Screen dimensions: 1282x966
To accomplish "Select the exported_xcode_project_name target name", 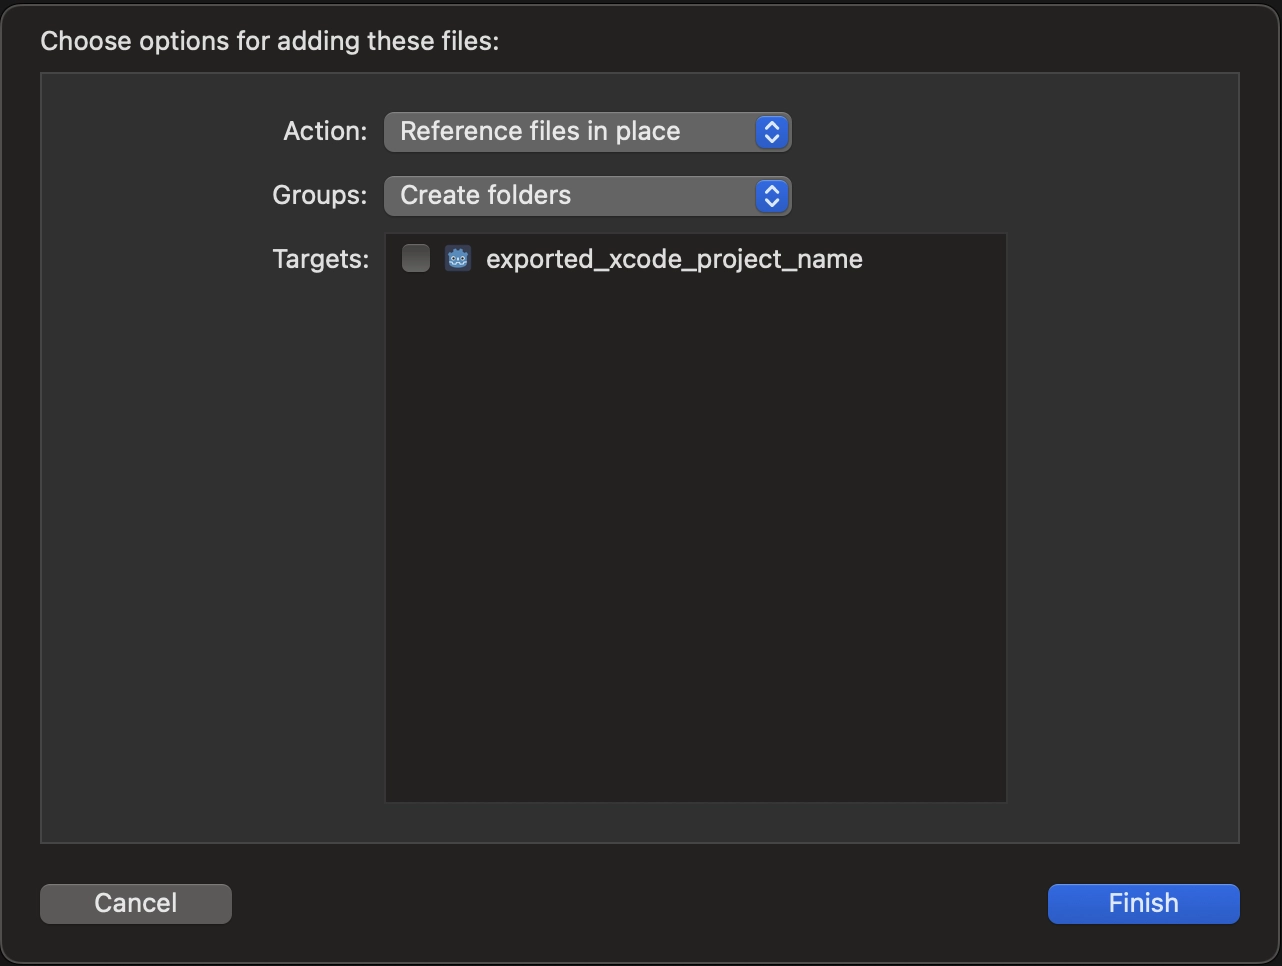I will [x=674, y=259].
